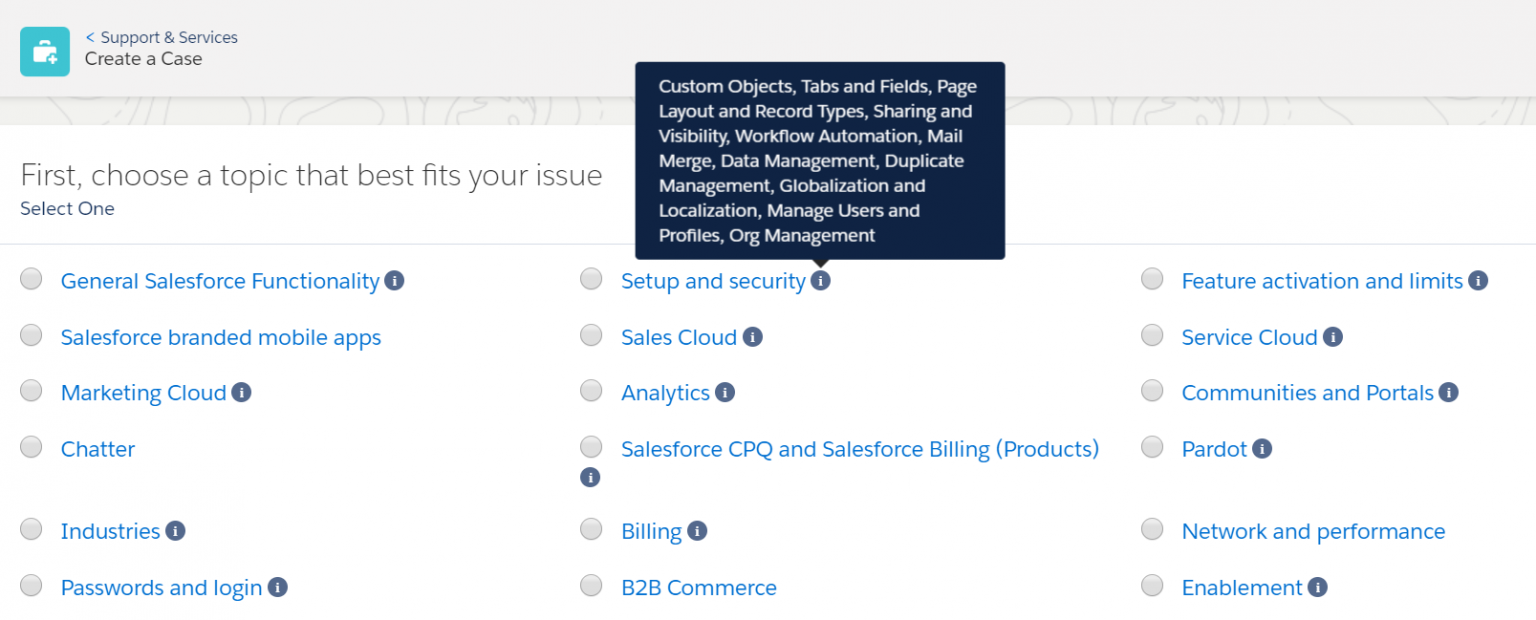The image size is (1536, 620).
Task: Click the Salesforce branded mobile apps link
Action: click(221, 337)
